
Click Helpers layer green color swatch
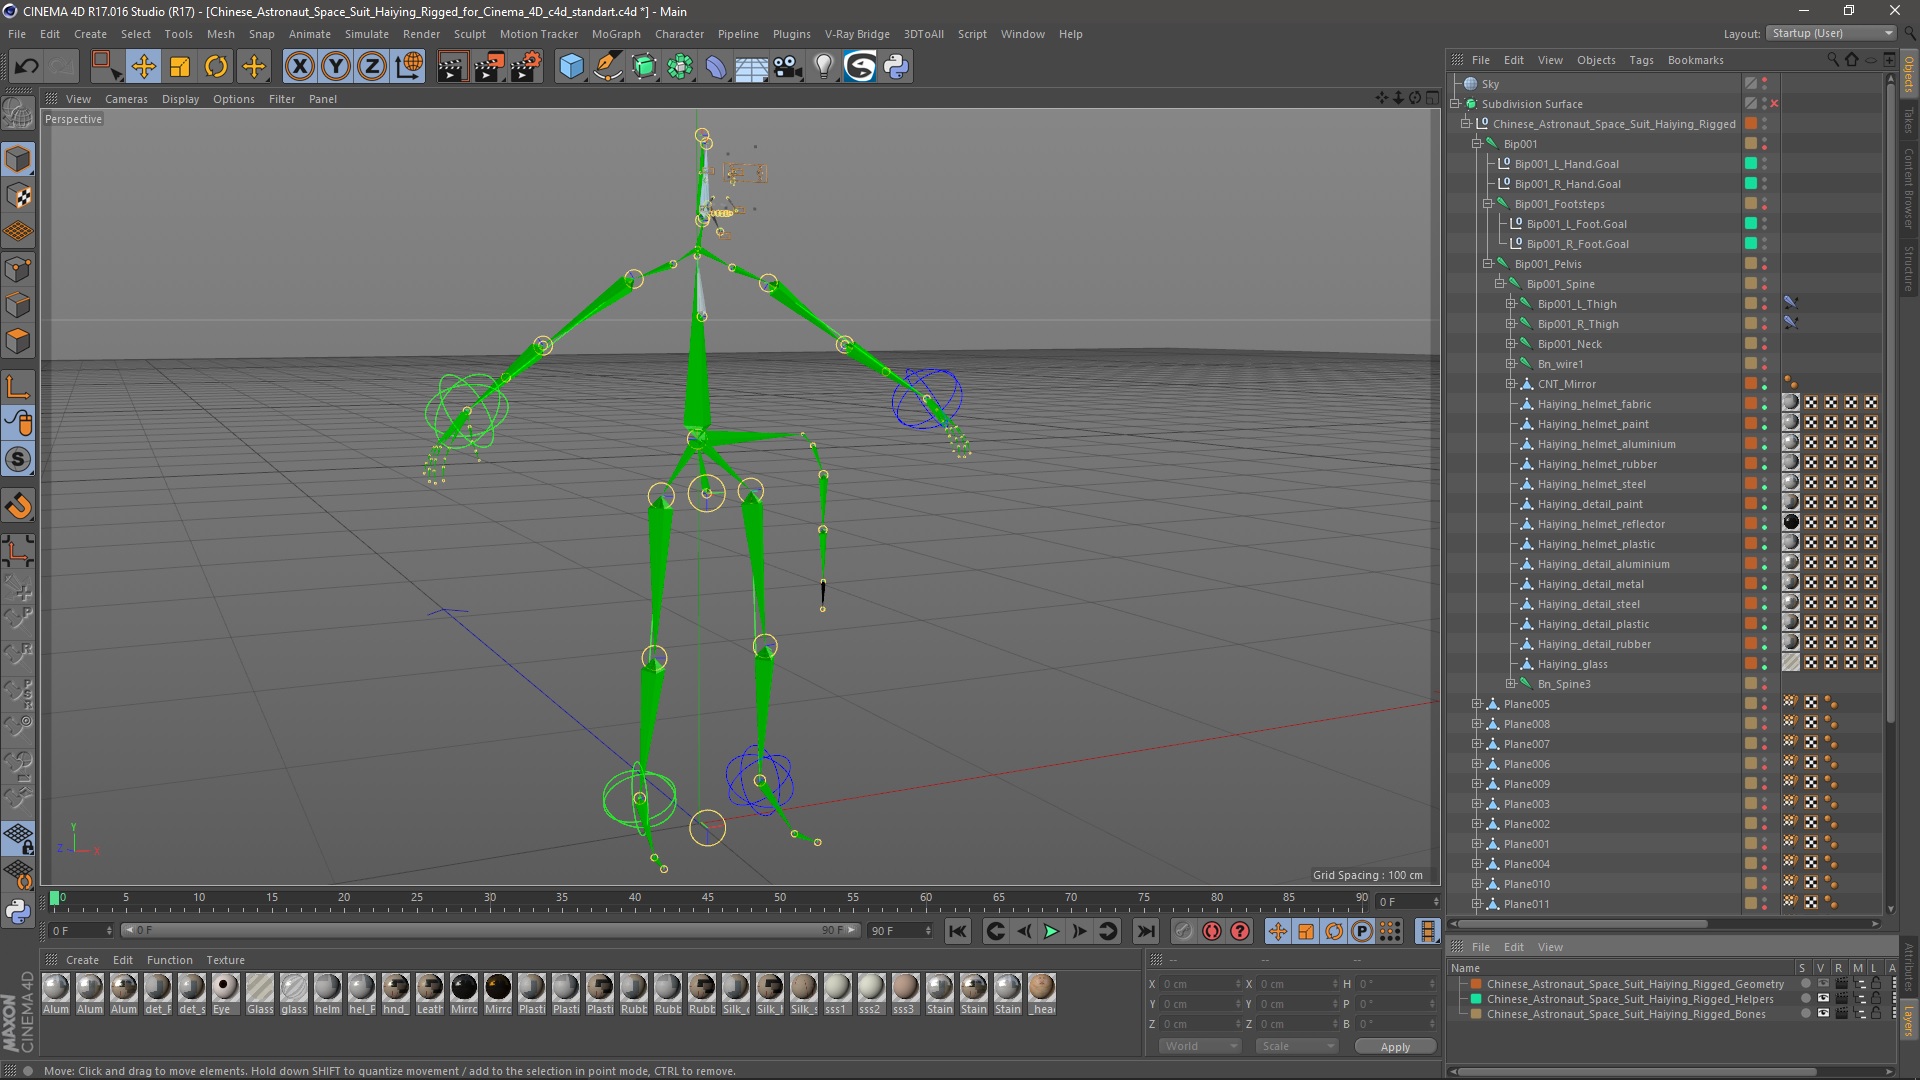[x=1476, y=999]
